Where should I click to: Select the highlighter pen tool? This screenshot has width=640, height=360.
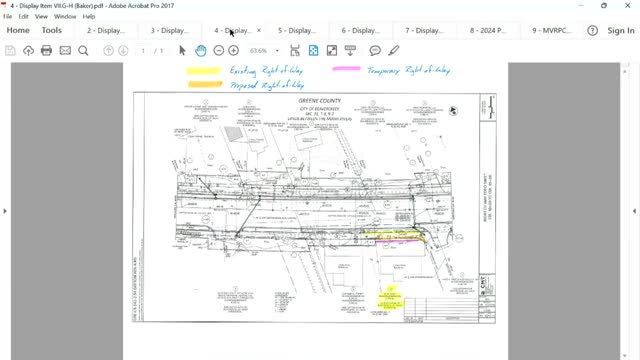coord(393,51)
